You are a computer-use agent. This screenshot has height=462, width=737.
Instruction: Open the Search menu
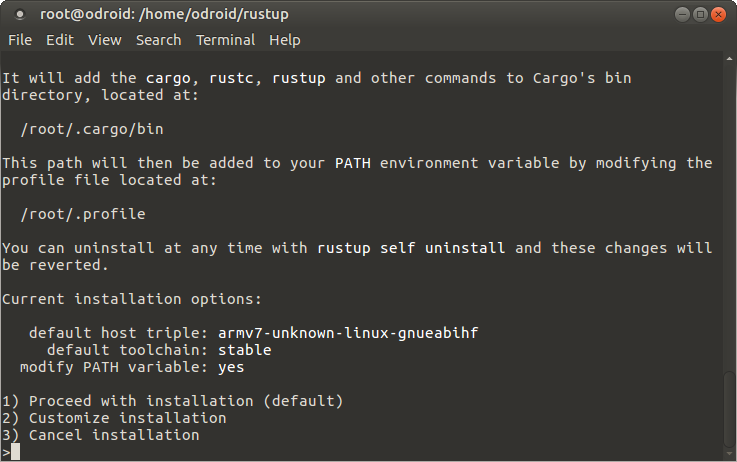158,40
